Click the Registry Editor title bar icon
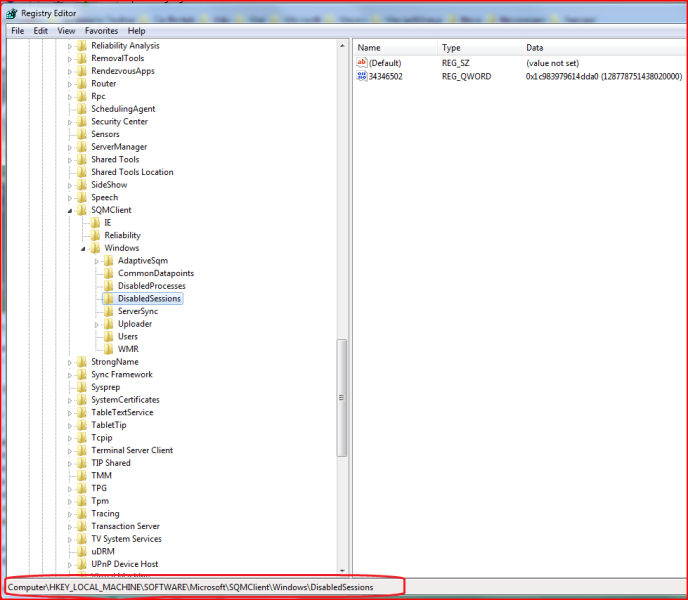 12,14
